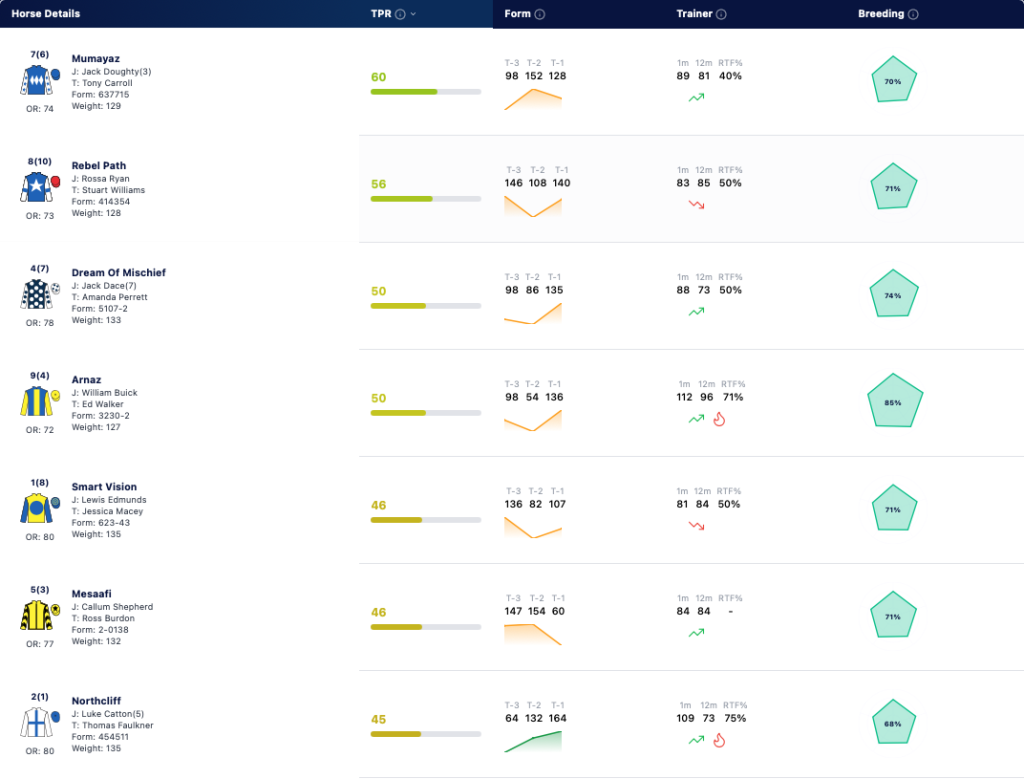Select the Trainer column header
The image size is (1024, 779).
(694, 14)
